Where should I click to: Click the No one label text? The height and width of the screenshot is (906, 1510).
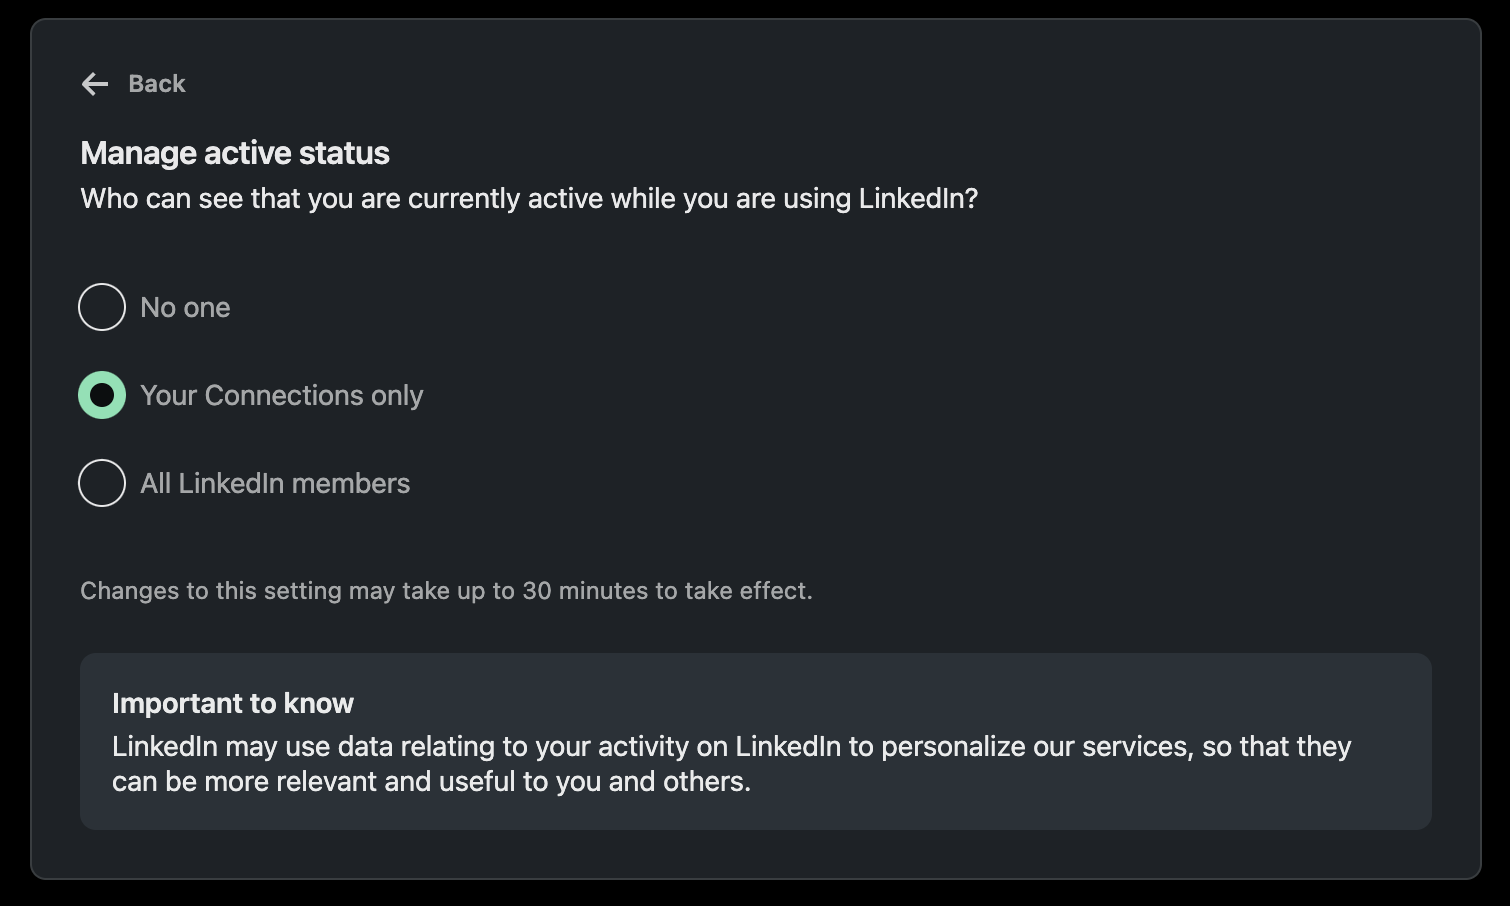tap(184, 307)
